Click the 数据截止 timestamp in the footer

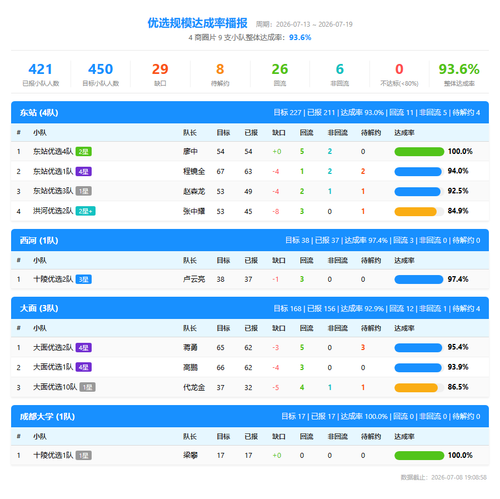tap(444, 477)
